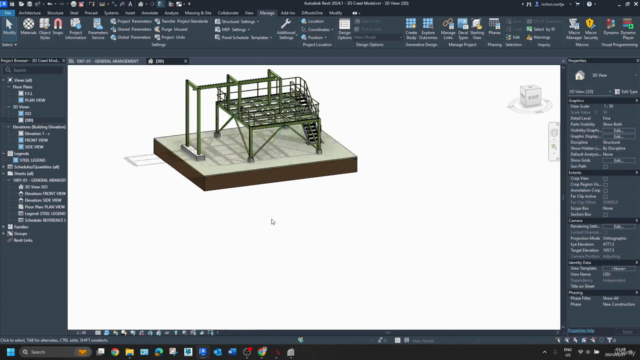Image resolution: width=640 pixels, height=360 pixels.
Task: Open Parameters Service
Action: coord(98,28)
